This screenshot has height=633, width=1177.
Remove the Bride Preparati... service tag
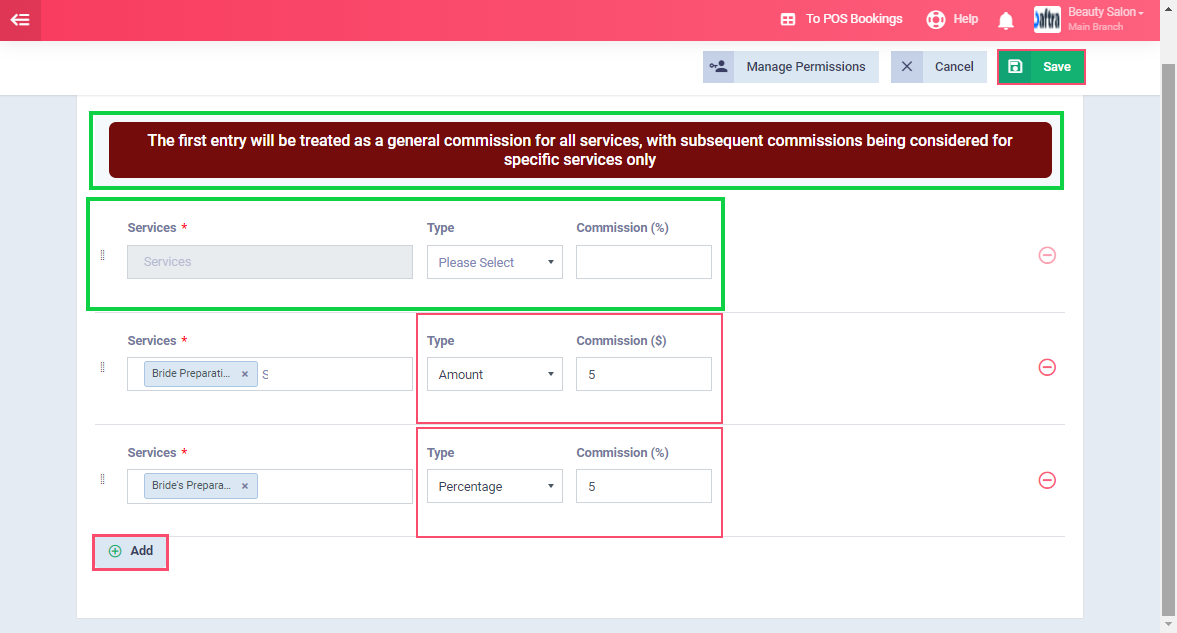(x=245, y=374)
